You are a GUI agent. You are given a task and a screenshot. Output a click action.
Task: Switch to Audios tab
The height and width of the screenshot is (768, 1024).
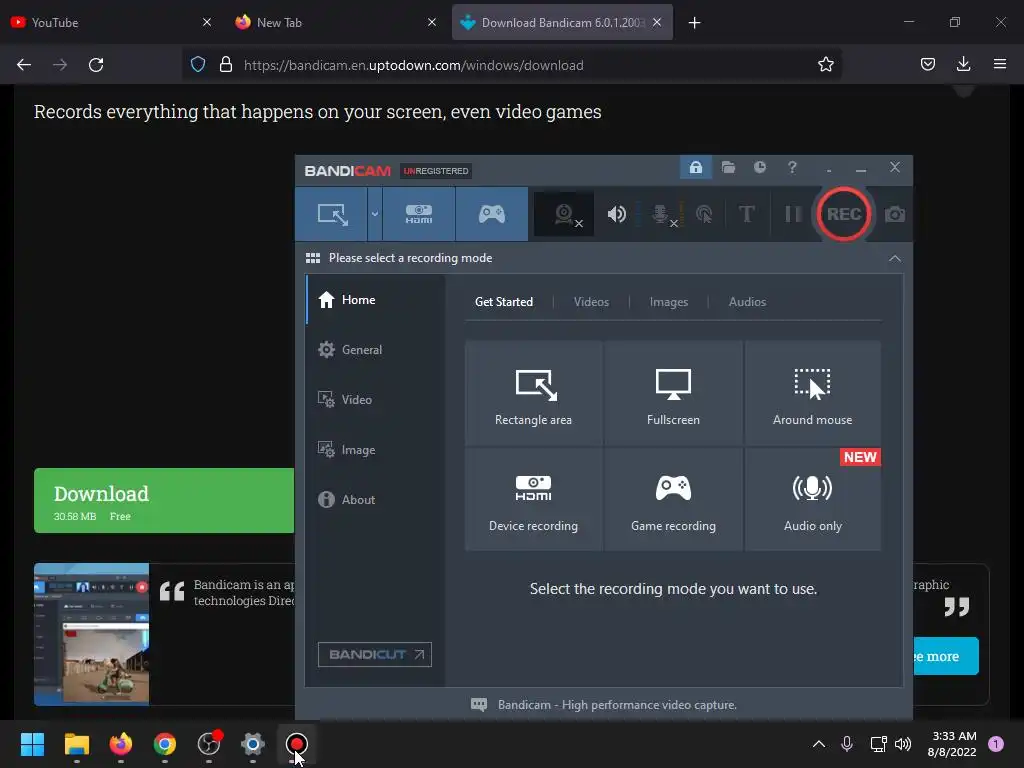747,302
